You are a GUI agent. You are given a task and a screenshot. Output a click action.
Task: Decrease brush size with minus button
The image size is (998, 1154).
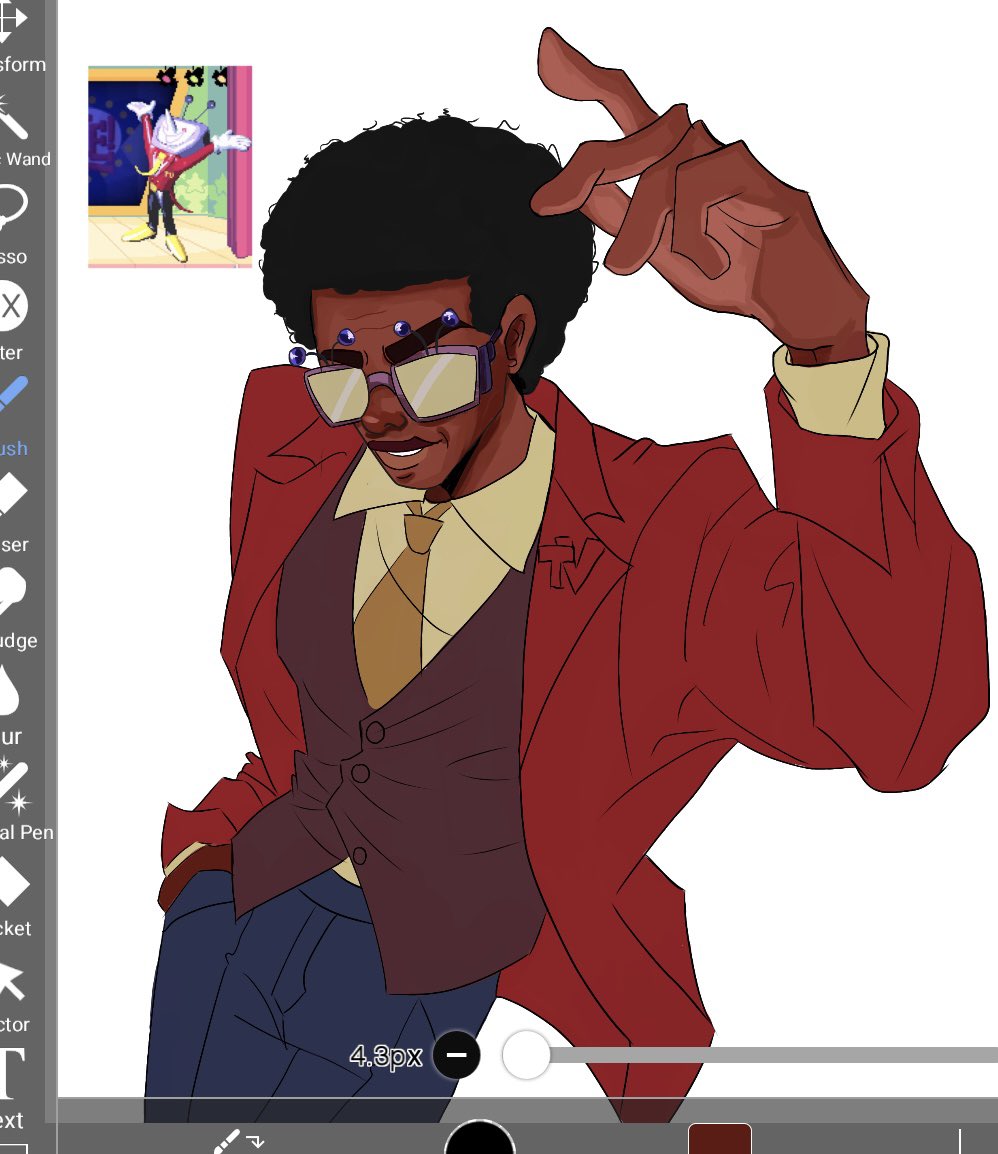(x=456, y=1055)
